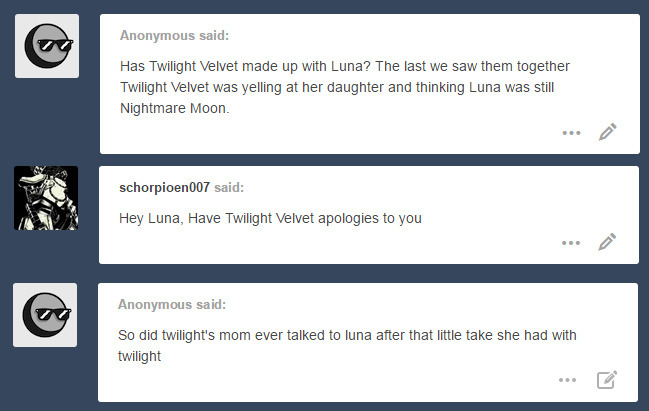Click pencil icon on first Anonymous ask

tap(608, 132)
